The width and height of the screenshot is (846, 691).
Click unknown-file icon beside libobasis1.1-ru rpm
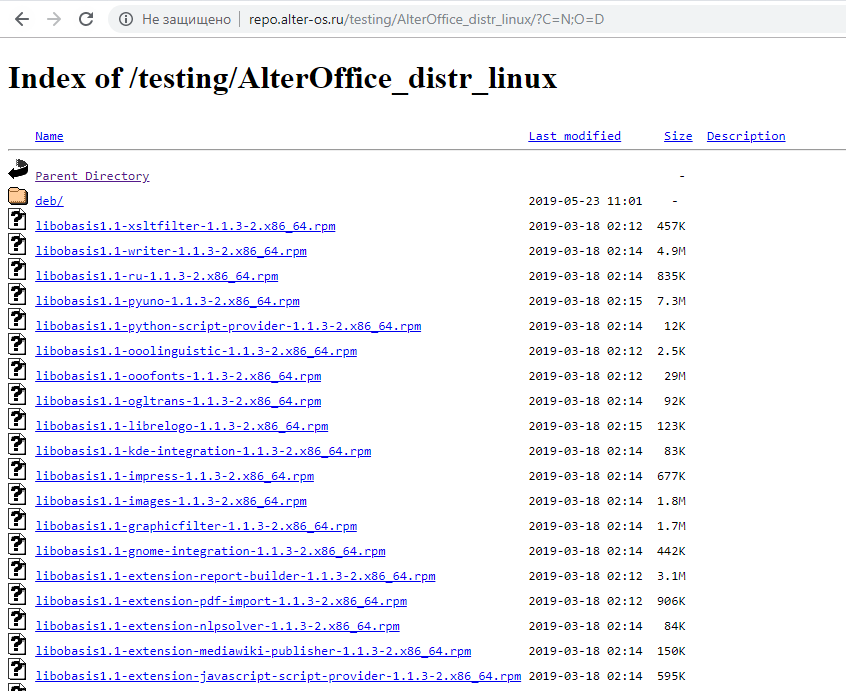(x=17, y=269)
